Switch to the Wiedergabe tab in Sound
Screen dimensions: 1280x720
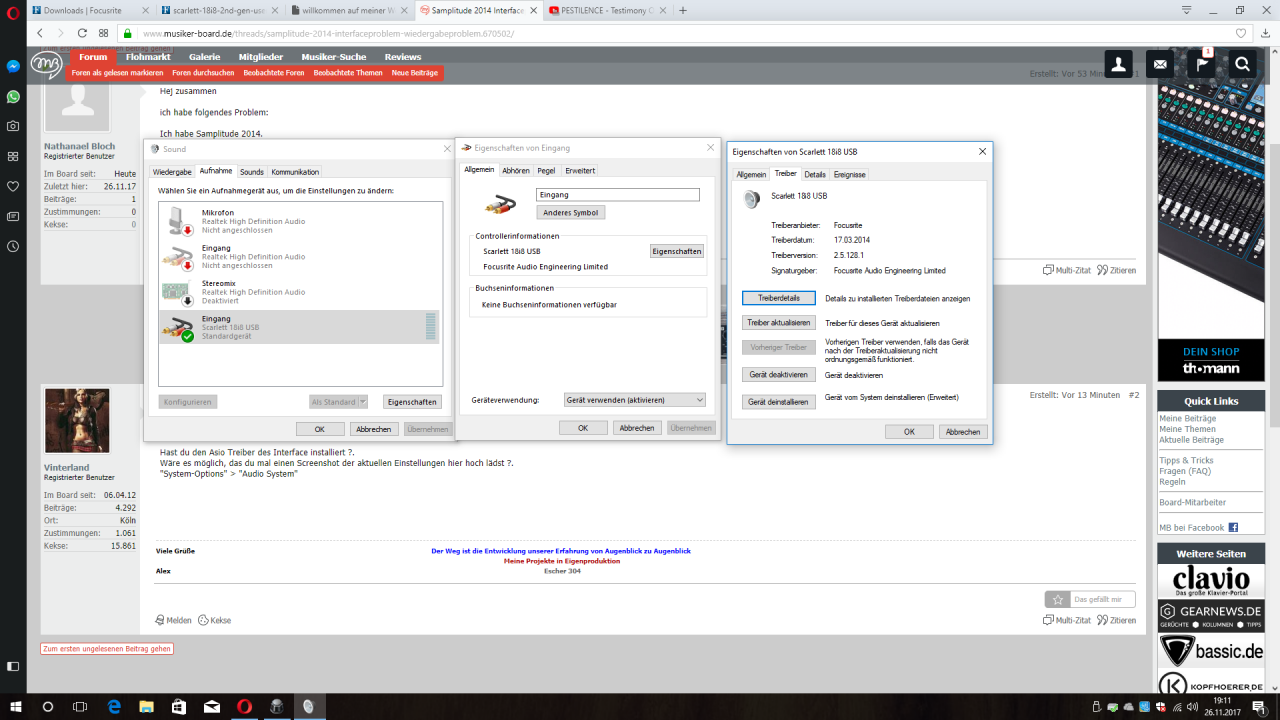[172, 172]
